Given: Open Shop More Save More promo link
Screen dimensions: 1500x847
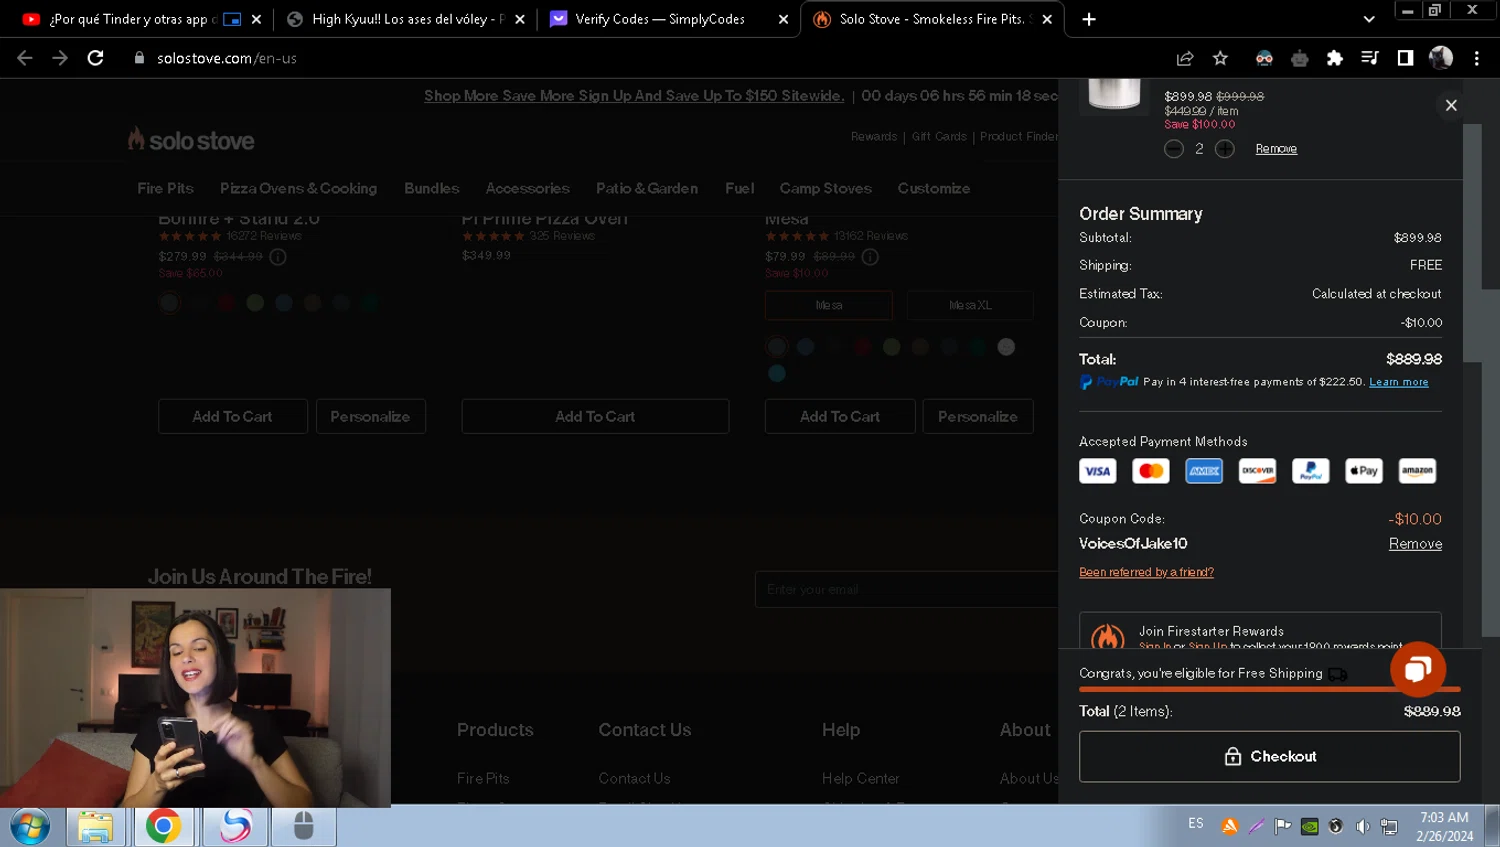Looking at the screenshot, I should 634,96.
